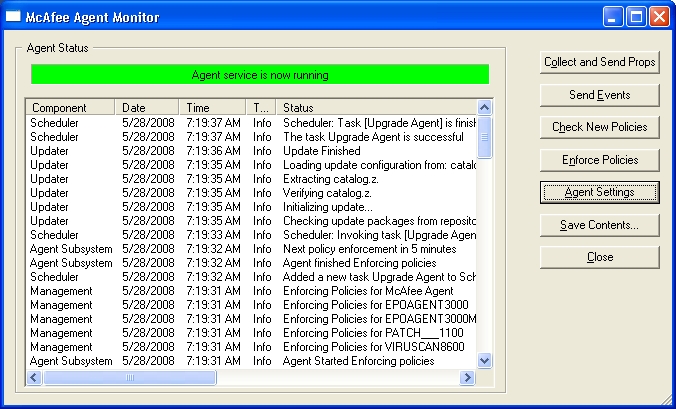Viewport: 676px width, 409px height.
Task: Select row 'Enforcing Policies for VIRUSCAN8600'
Action: point(251,347)
